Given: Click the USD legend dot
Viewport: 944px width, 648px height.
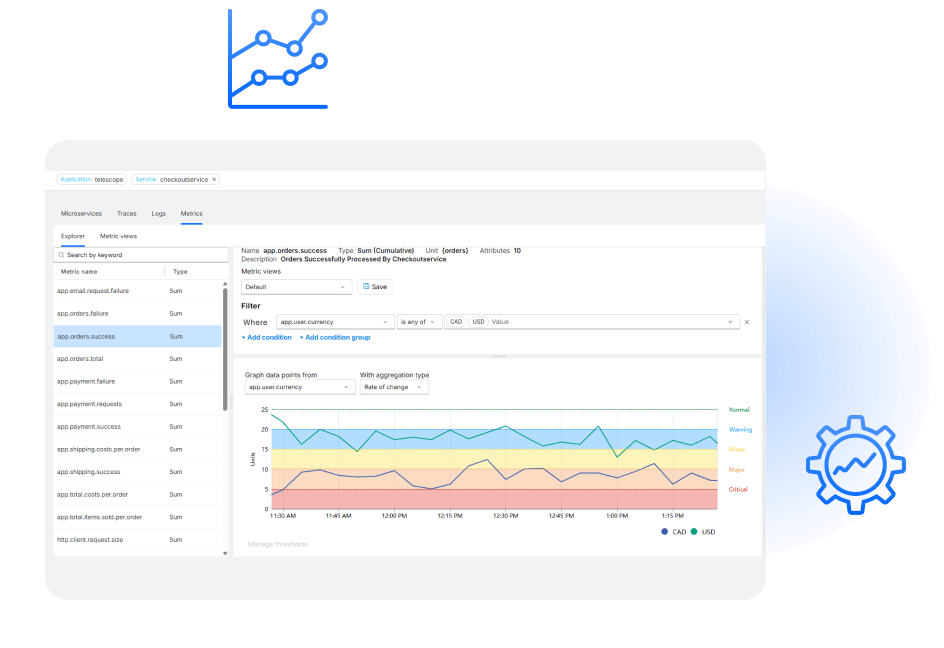Looking at the screenshot, I should (694, 532).
